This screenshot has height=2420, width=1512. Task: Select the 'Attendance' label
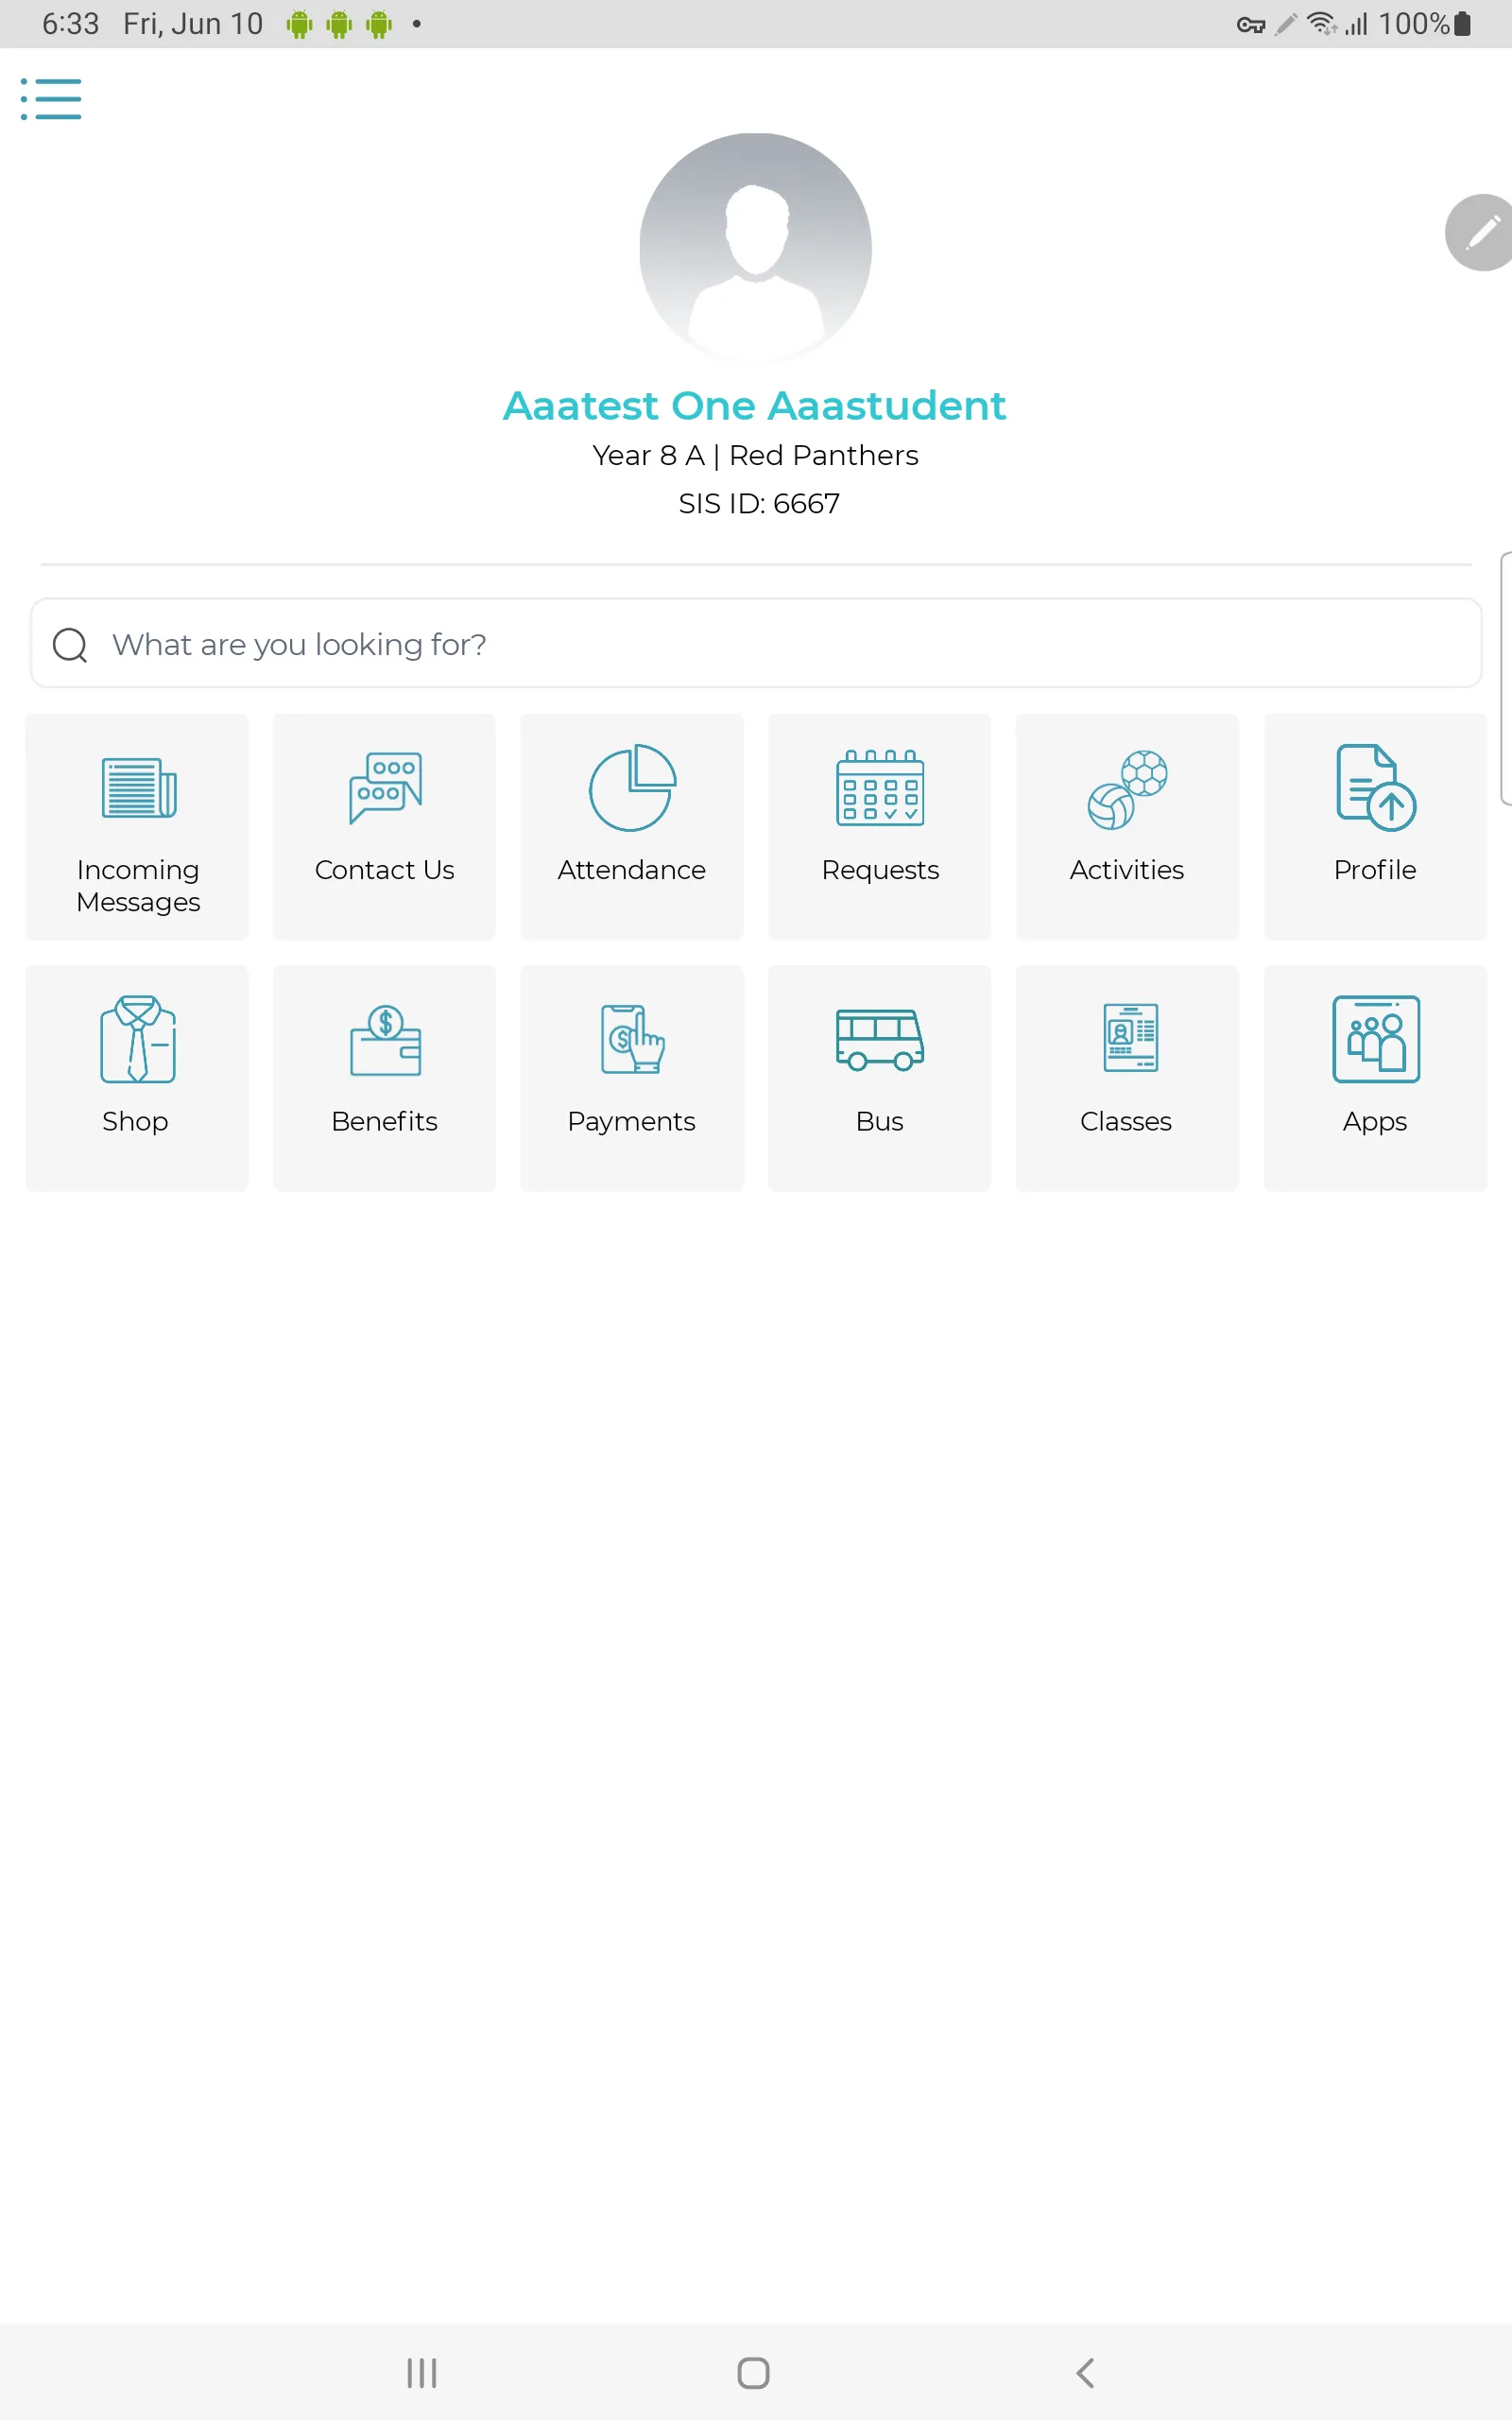pyautogui.click(x=632, y=870)
